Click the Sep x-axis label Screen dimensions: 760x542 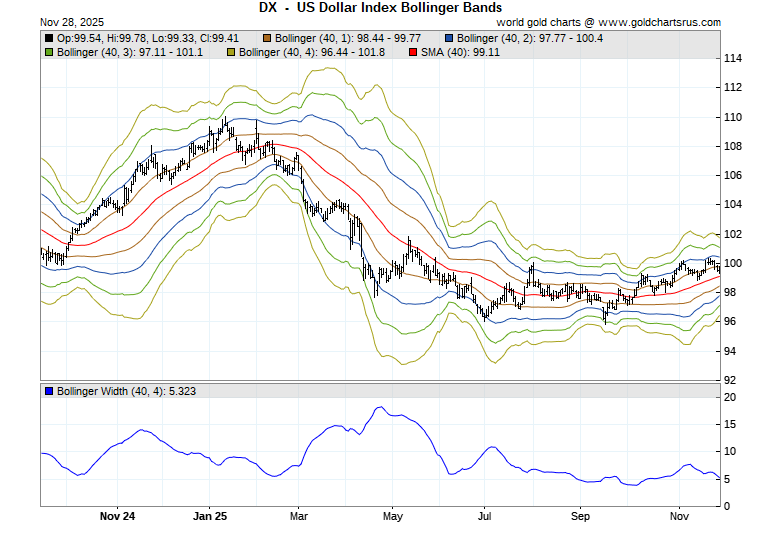pos(580,517)
